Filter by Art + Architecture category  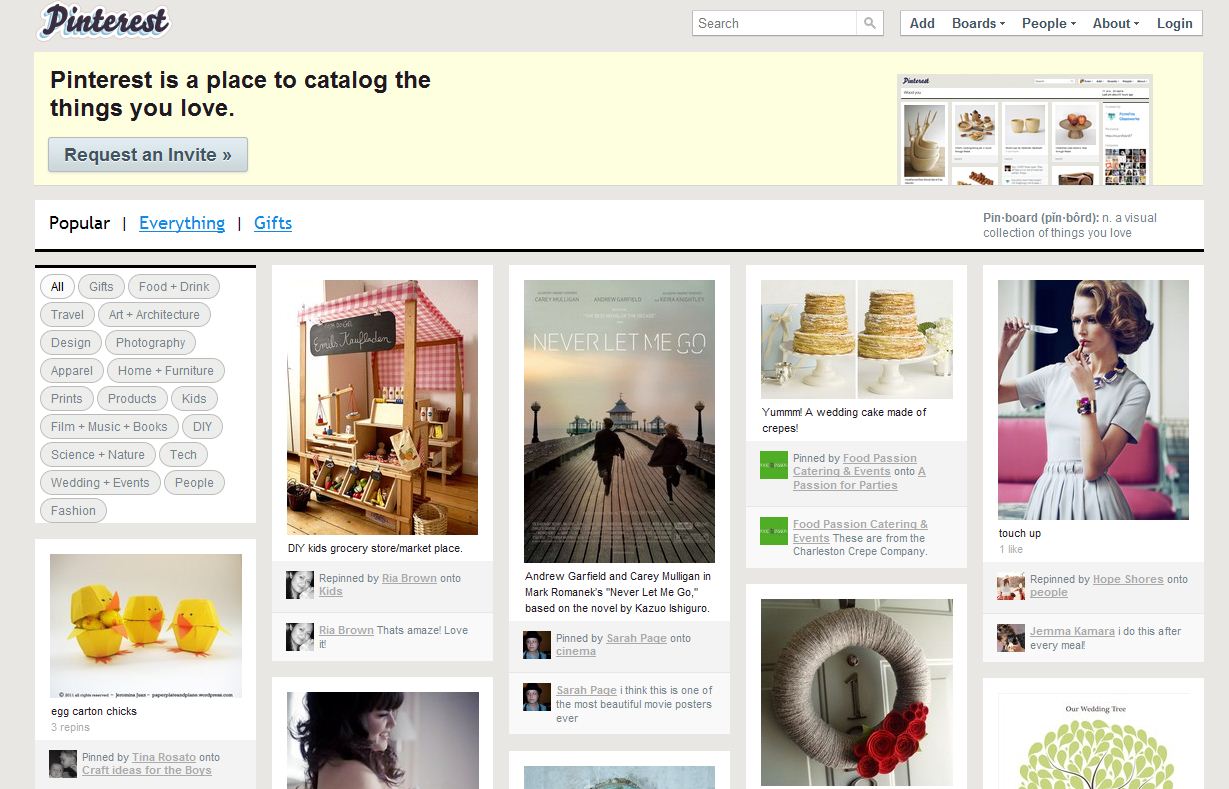154,315
